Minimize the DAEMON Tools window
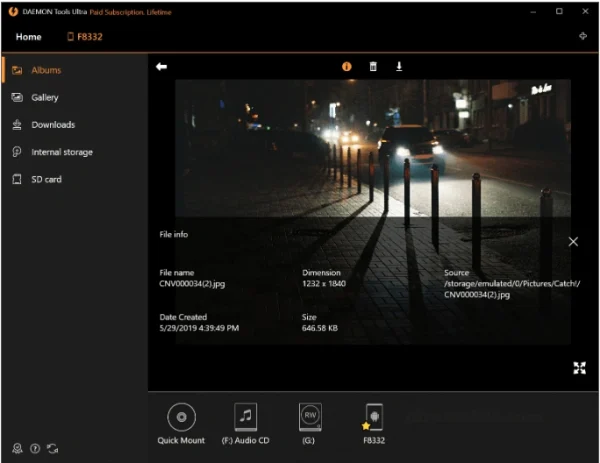The height and width of the screenshot is (463, 600). (533, 12)
